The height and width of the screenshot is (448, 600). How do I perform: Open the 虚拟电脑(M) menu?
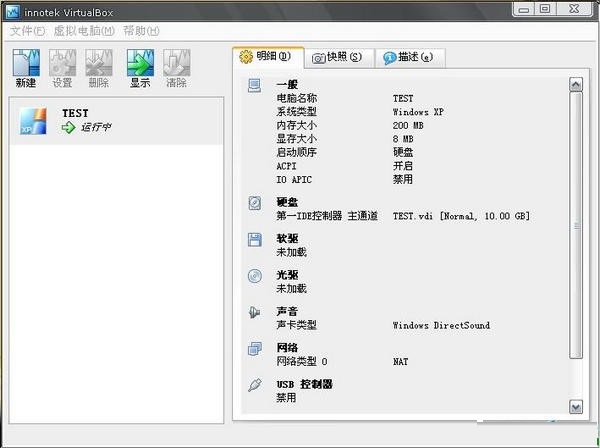tap(84, 31)
